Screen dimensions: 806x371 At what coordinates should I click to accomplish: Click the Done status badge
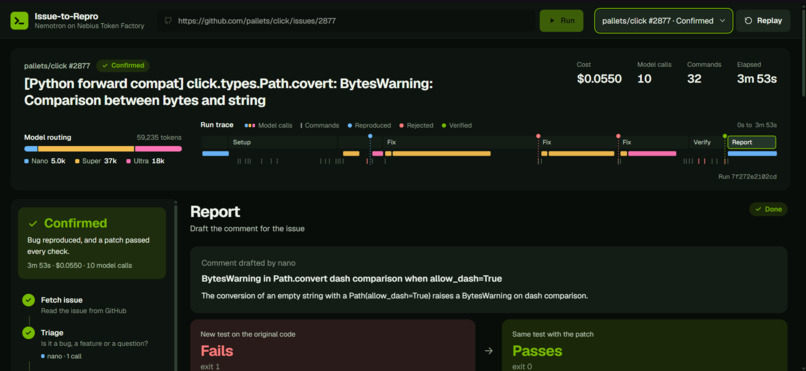pyautogui.click(x=768, y=209)
